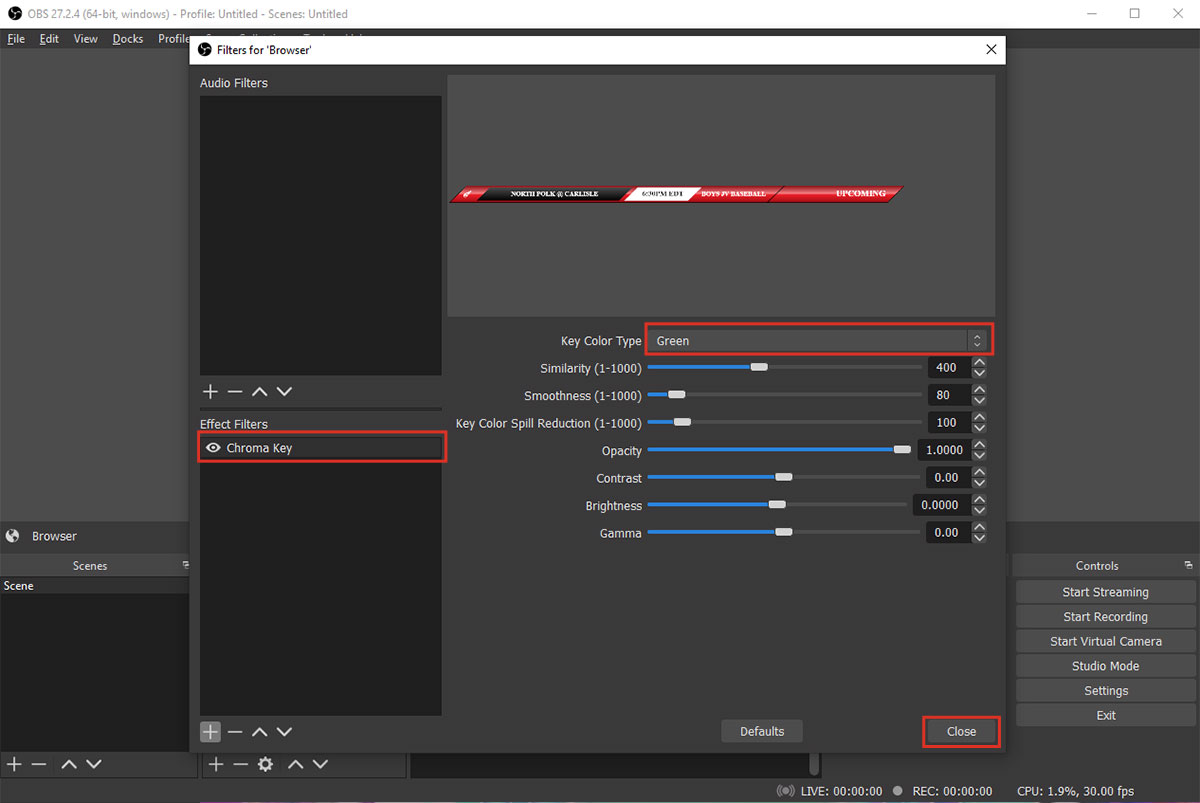This screenshot has height=803, width=1200.
Task: Remove scene using Scenes minus icon
Action: tap(39, 764)
